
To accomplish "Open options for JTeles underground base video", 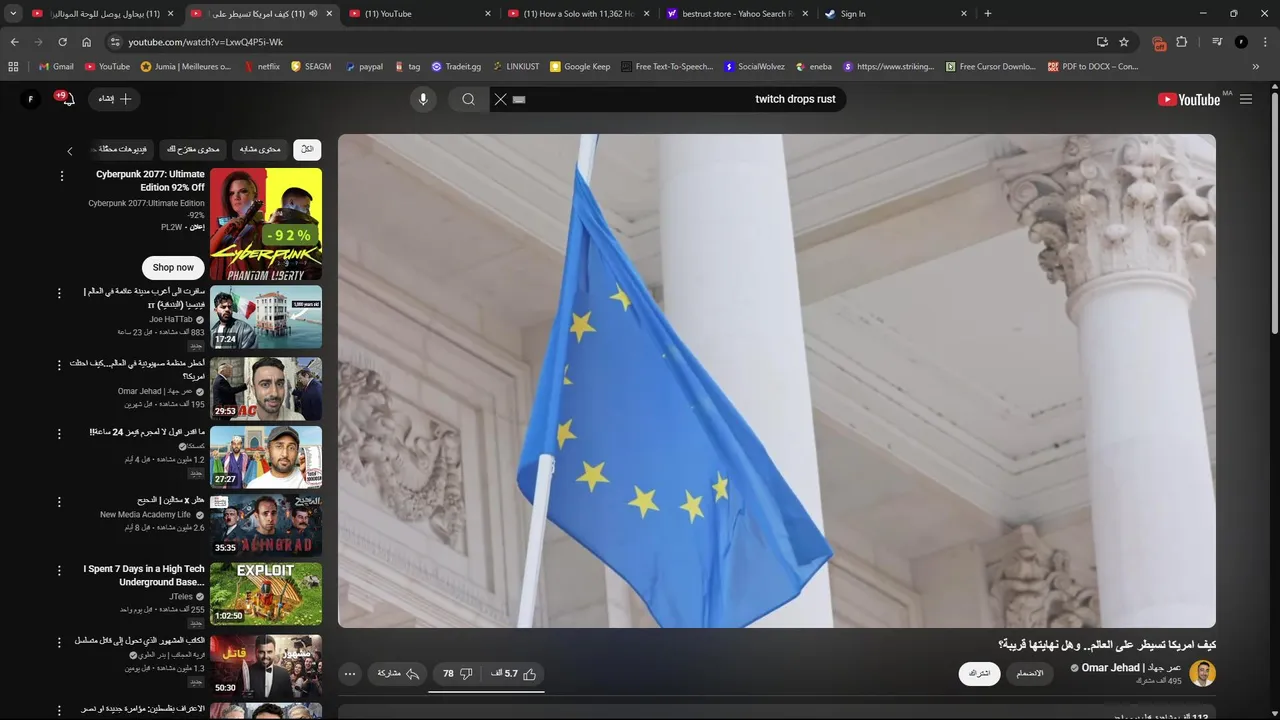I will coord(59,570).
